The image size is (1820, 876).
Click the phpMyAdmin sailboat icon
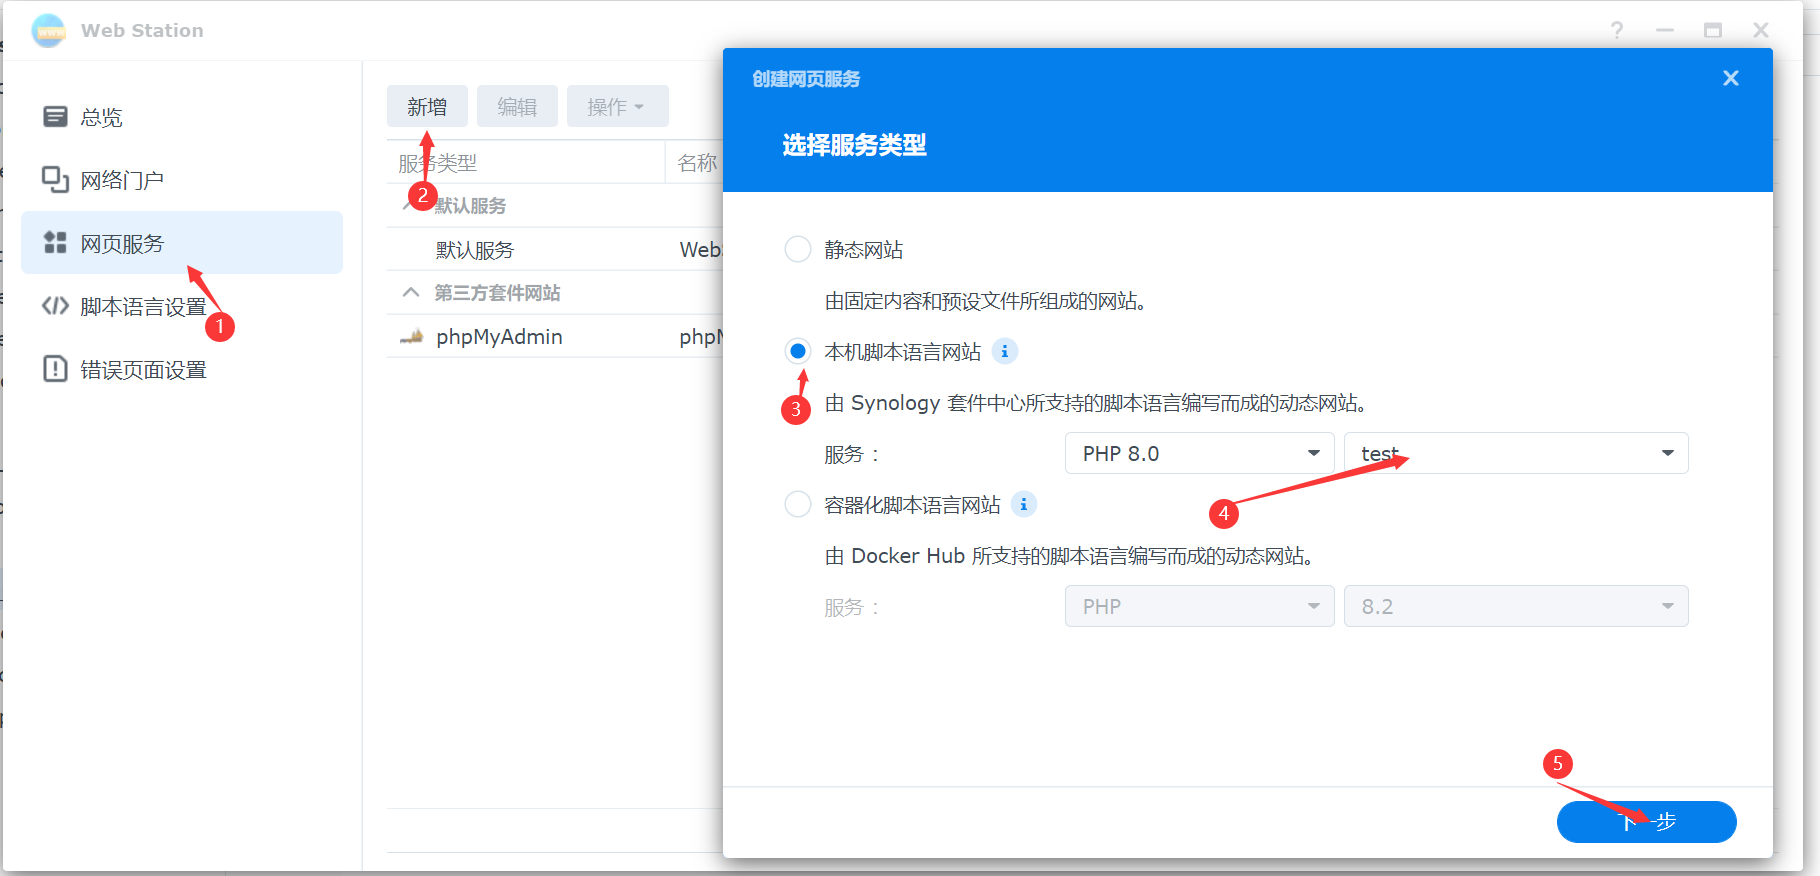pyautogui.click(x=412, y=337)
